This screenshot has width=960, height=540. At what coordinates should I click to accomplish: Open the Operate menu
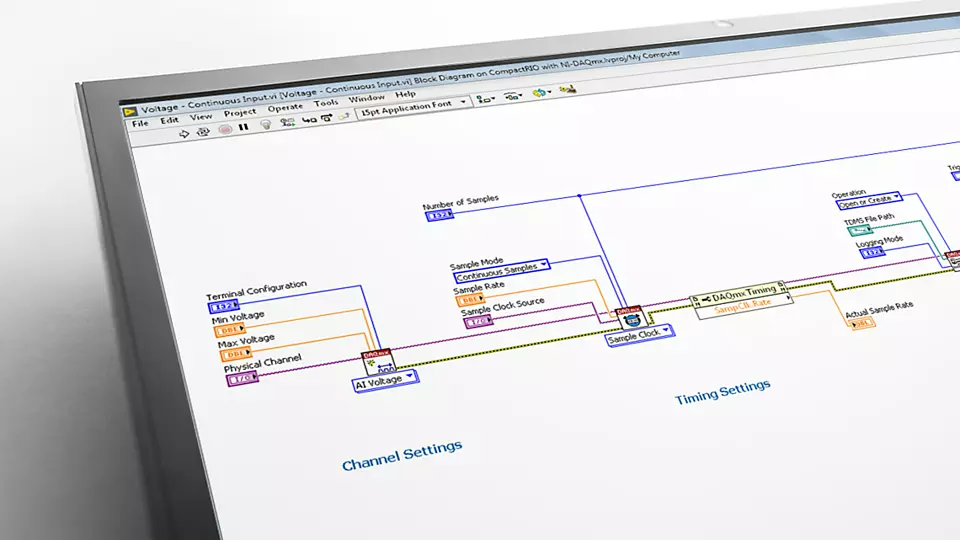coord(285,108)
